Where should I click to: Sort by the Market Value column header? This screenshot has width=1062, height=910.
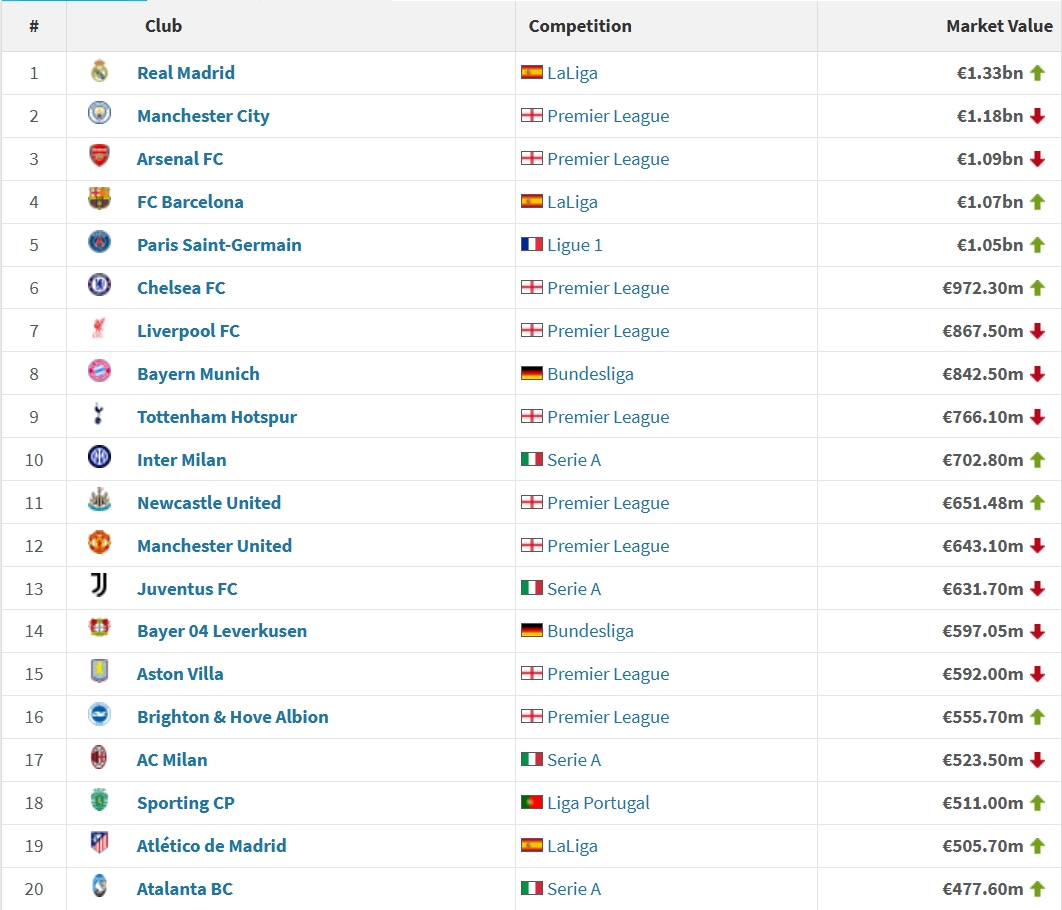coord(999,26)
